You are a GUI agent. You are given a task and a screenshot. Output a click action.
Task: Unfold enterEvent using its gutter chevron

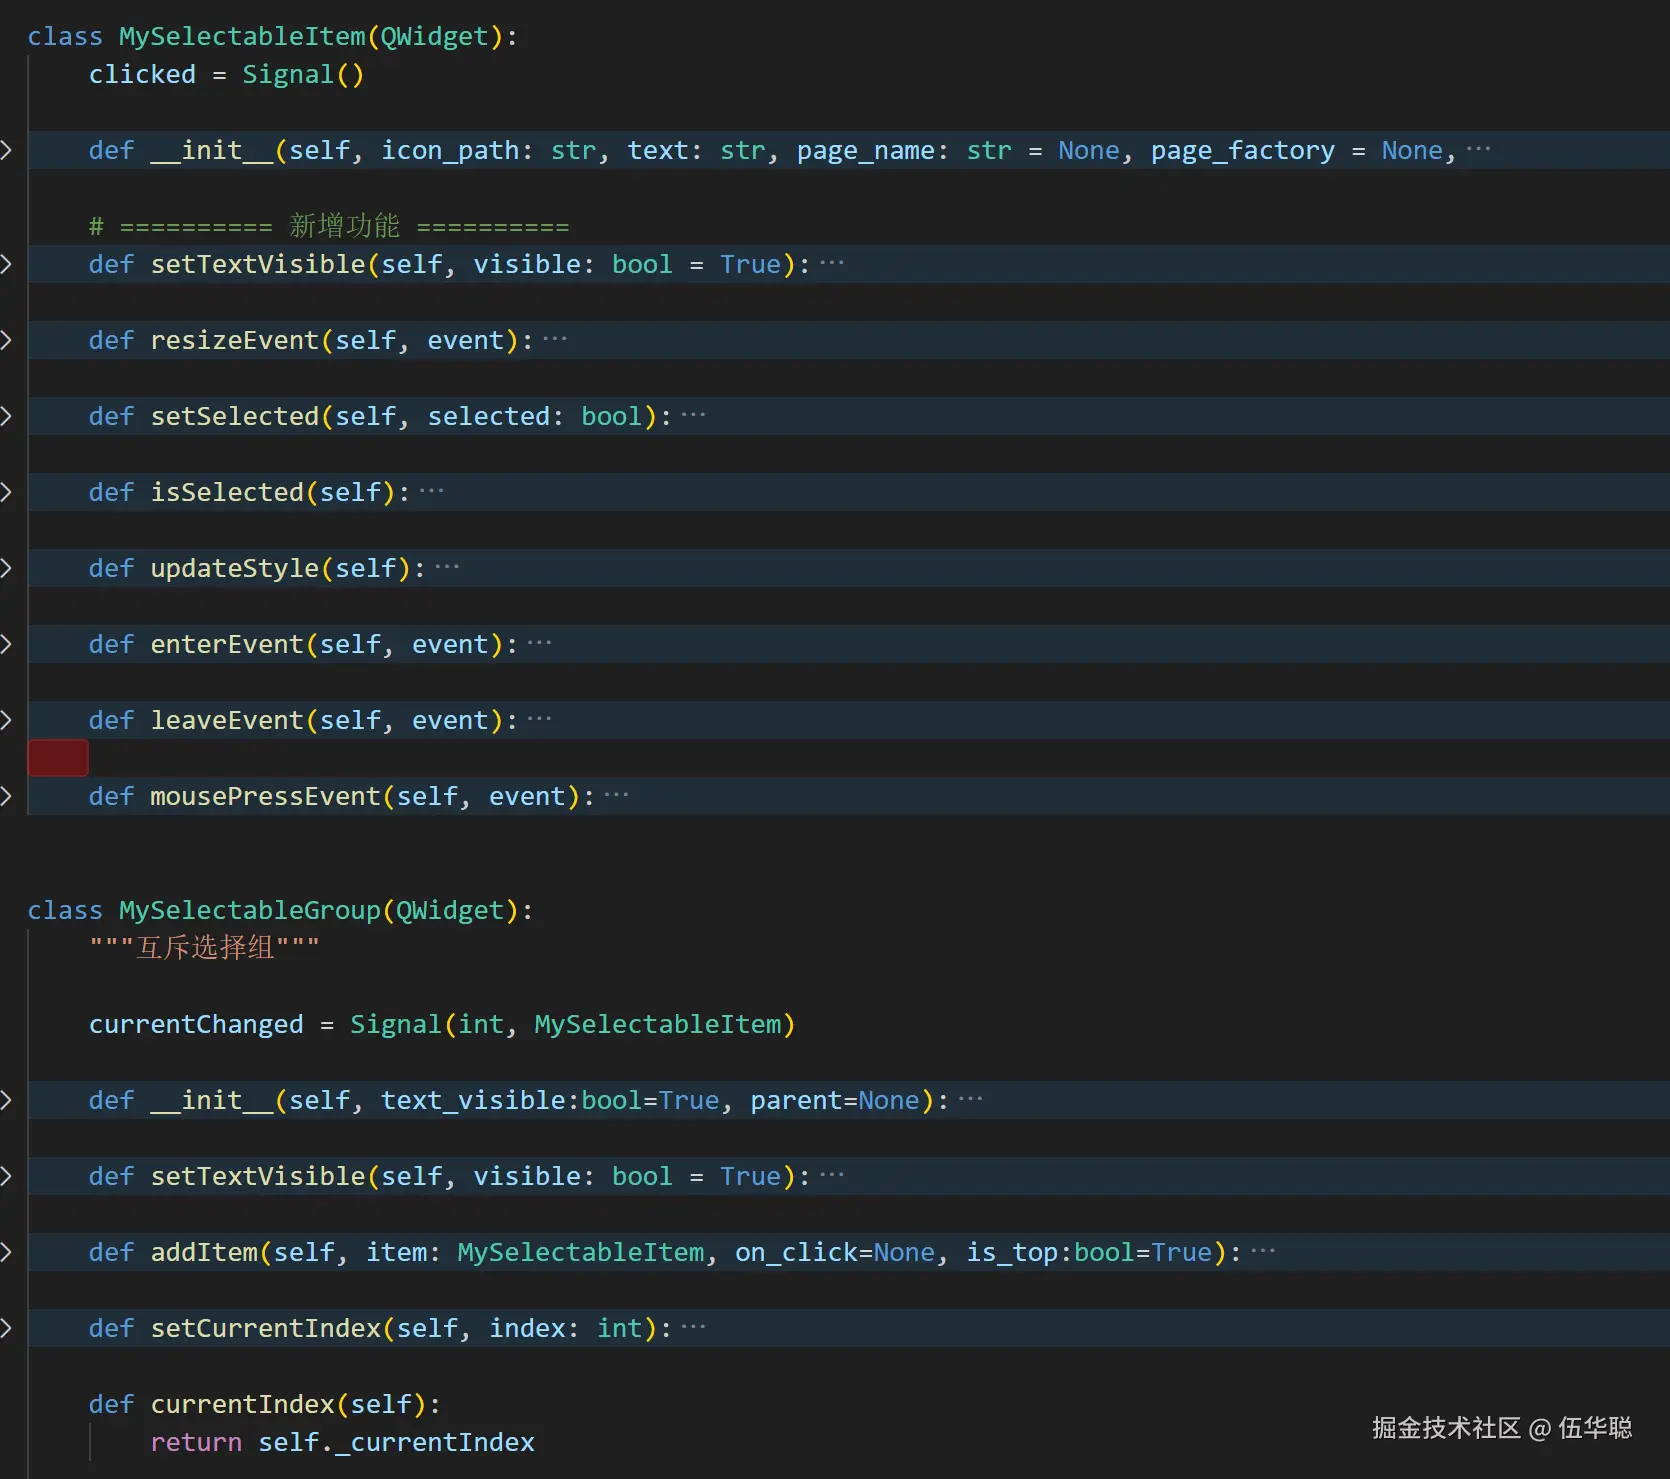click(x=6, y=644)
